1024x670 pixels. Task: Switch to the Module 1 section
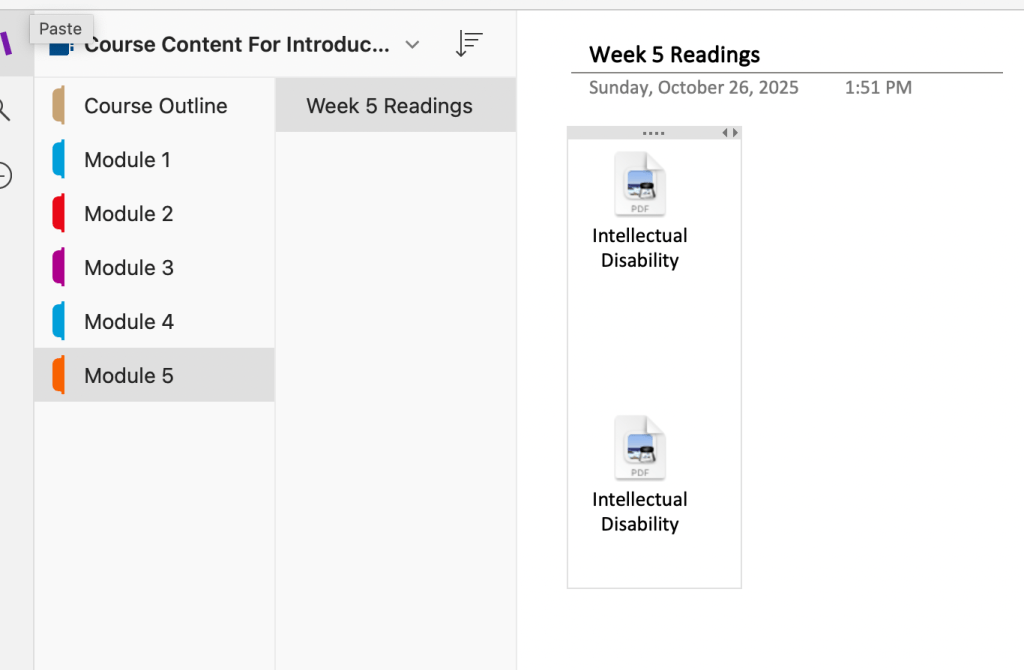(127, 160)
